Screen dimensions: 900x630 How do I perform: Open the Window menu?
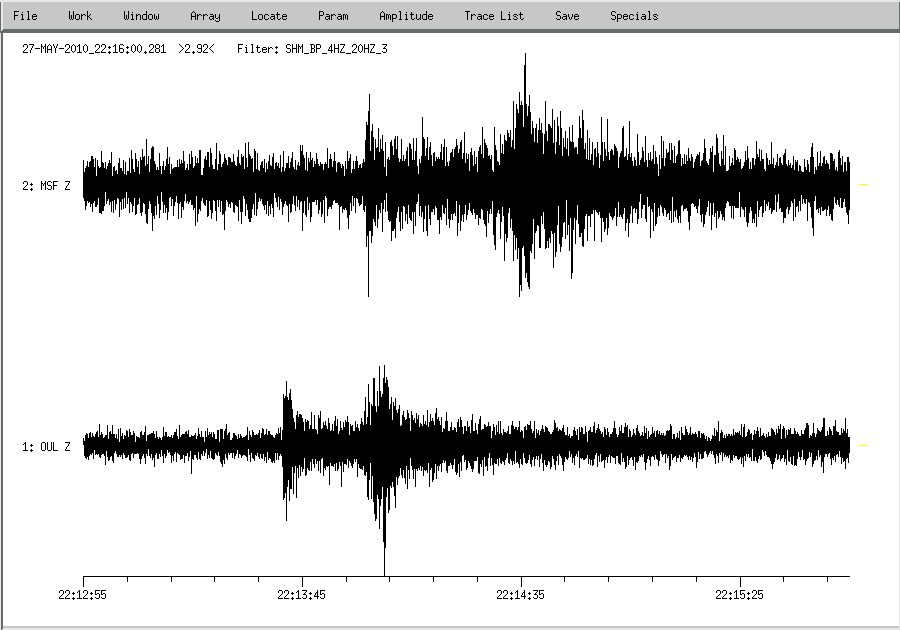141,16
